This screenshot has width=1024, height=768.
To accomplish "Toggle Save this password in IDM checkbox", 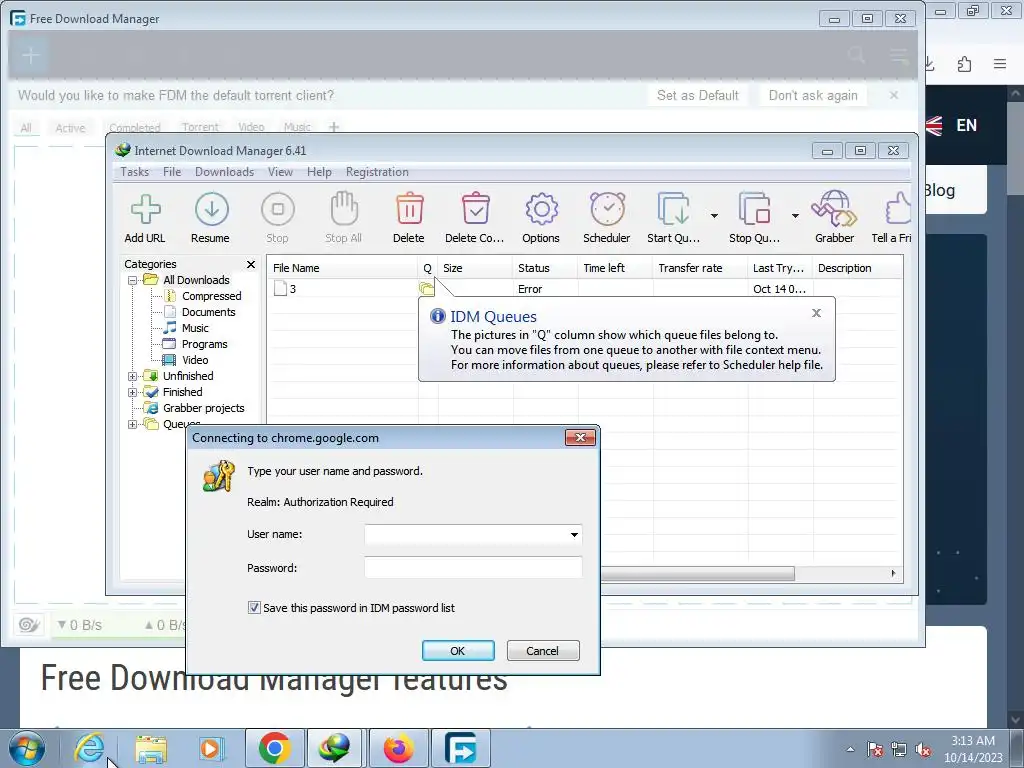I will click(x=254, y=608).
